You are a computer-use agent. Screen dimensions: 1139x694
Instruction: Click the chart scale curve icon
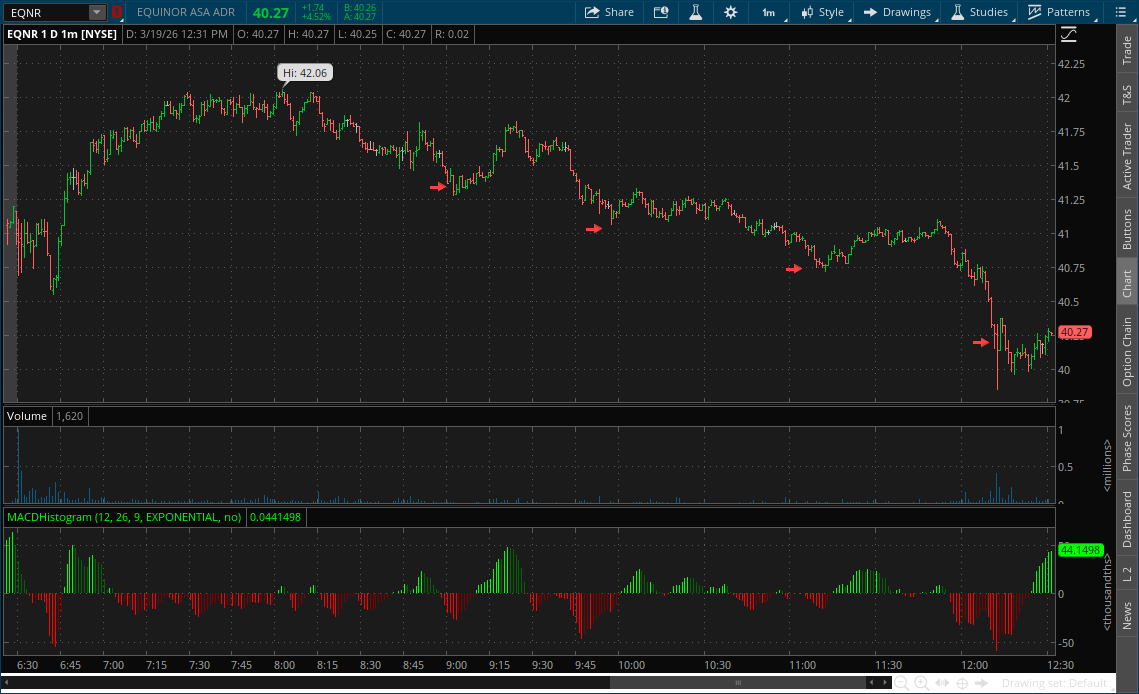tap(1069, 34)
